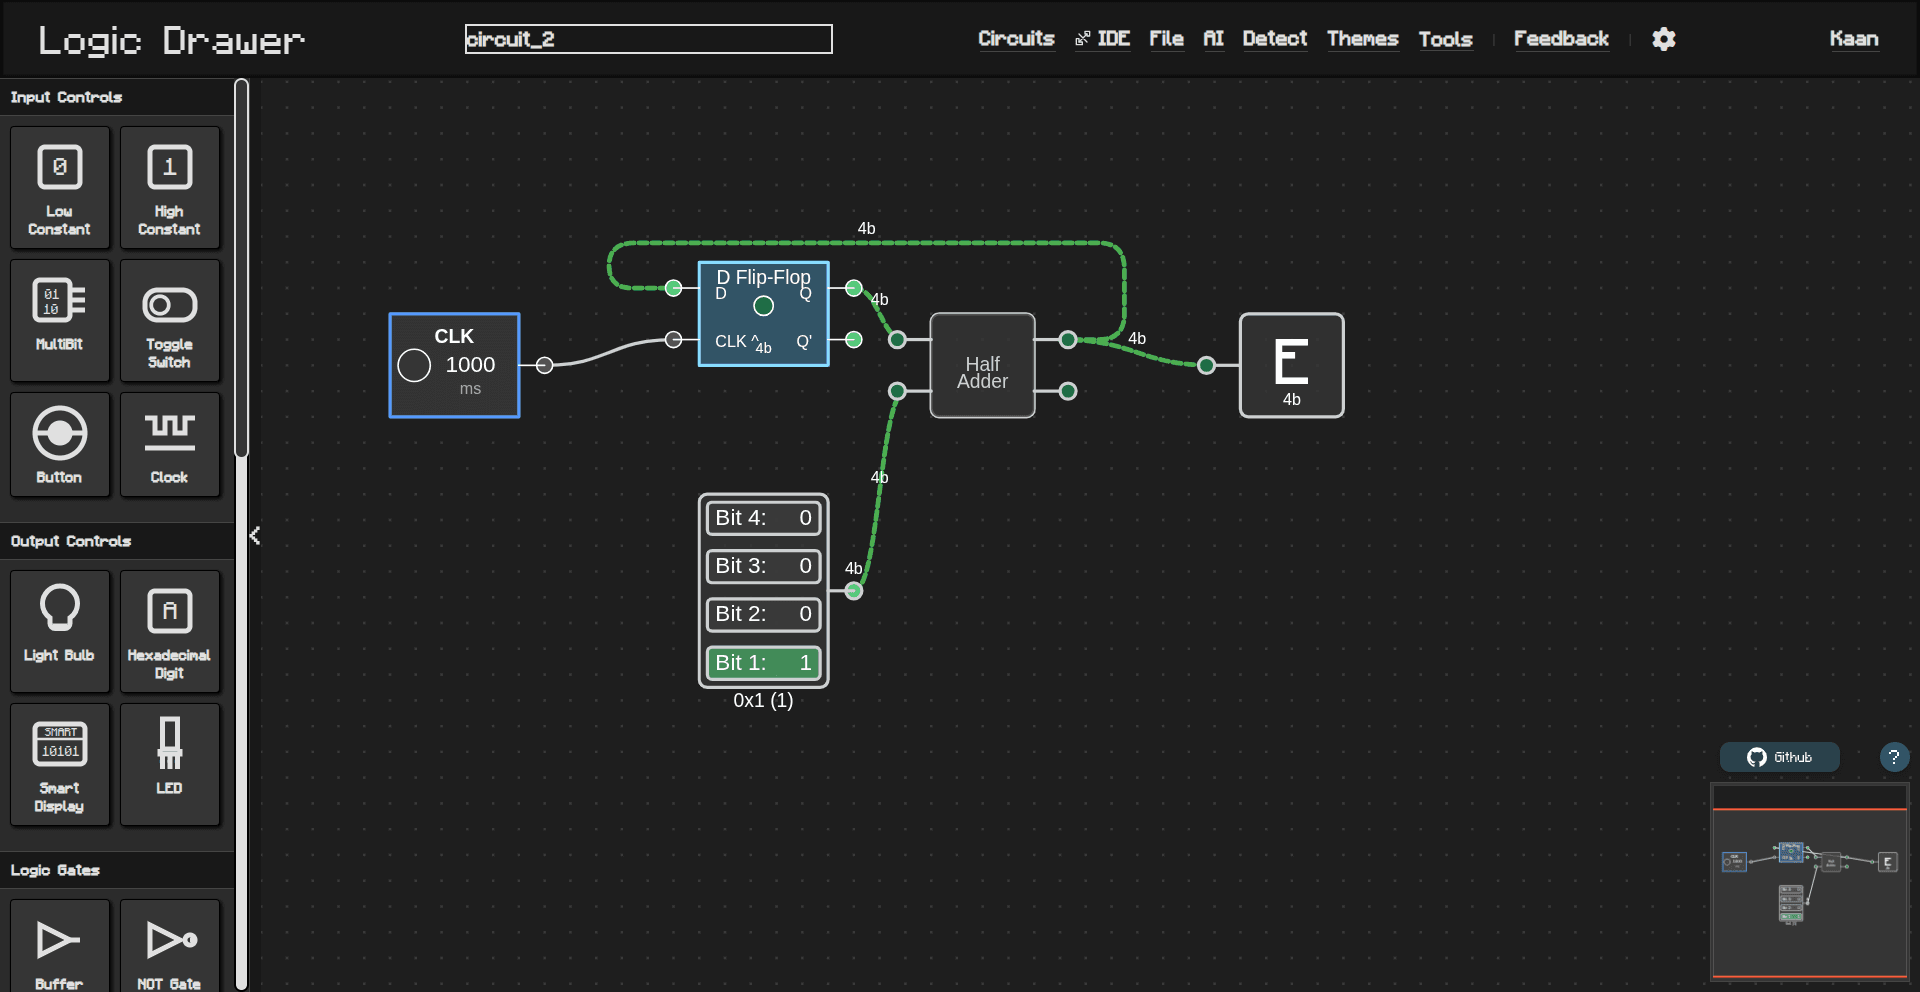Viewport: 1920px width, 992px height.
Task: Select the Low Constant input control
Action: 59,187
